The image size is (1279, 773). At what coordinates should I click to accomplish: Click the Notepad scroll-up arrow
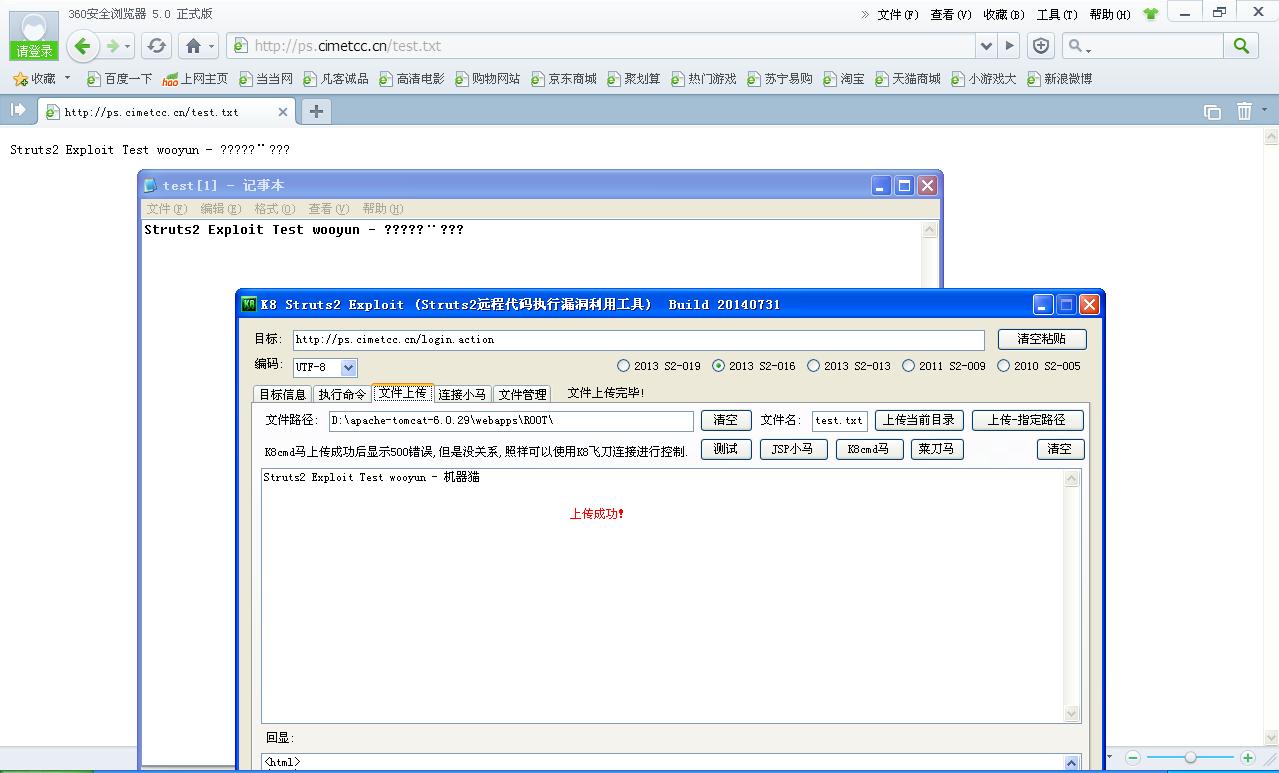point(929,230)
